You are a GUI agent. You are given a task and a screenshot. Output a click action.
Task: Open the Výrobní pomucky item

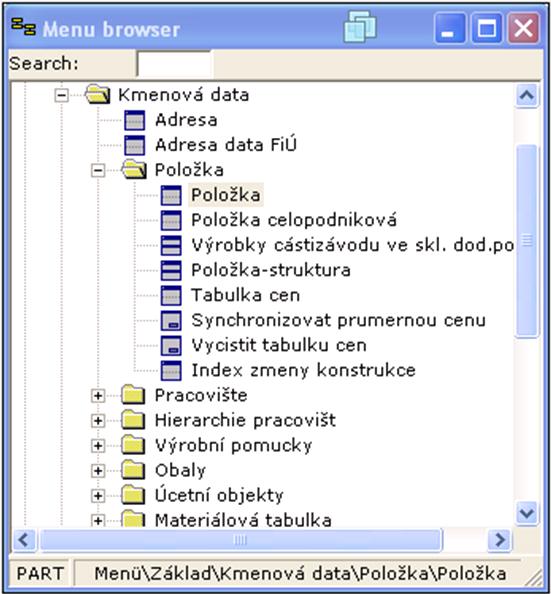[234, 446]
